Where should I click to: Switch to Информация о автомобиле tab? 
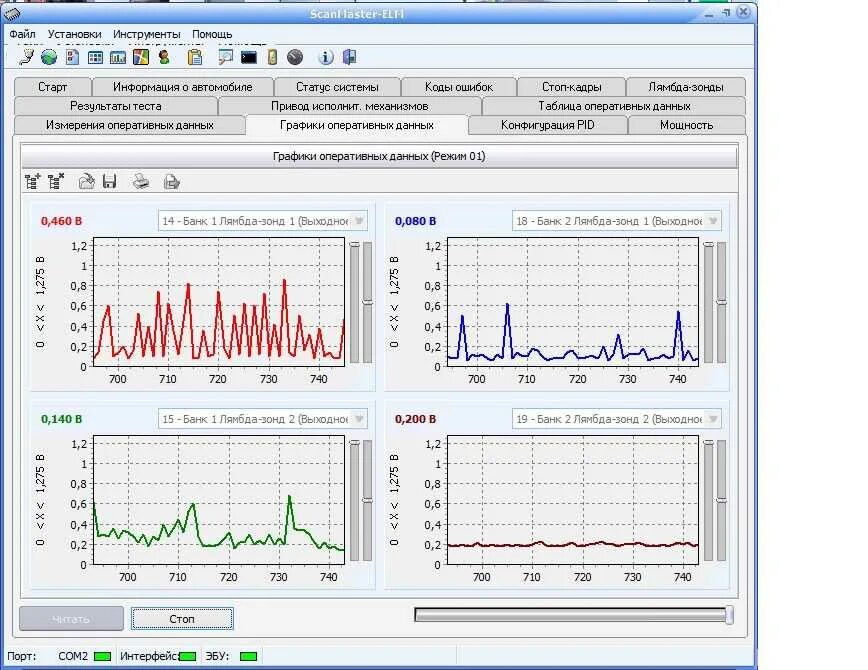[183, 87]
